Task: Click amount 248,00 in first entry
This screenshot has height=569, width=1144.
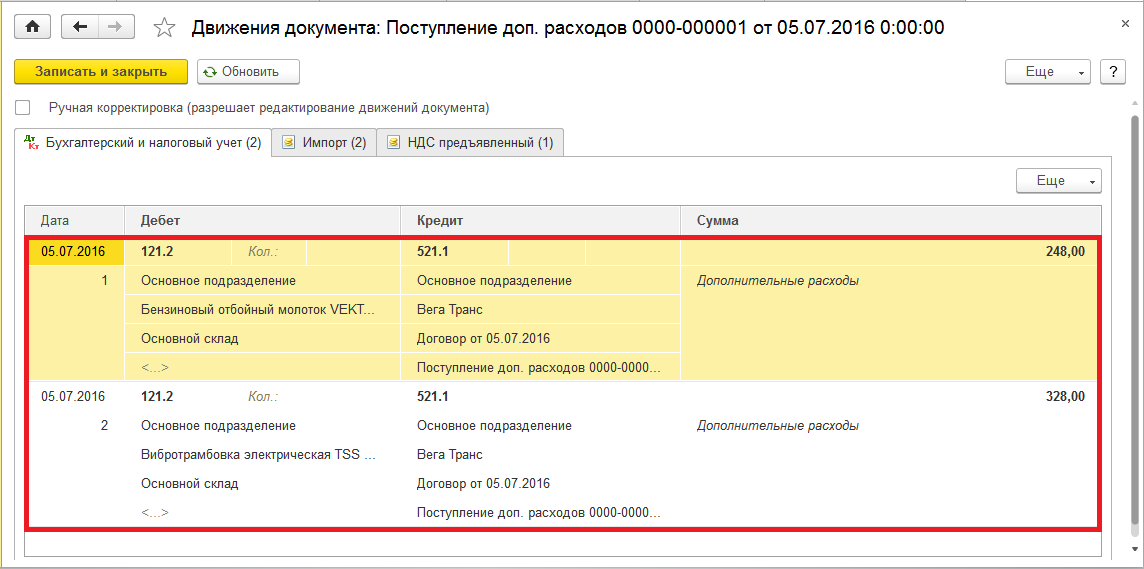Action: [1064, 252]
